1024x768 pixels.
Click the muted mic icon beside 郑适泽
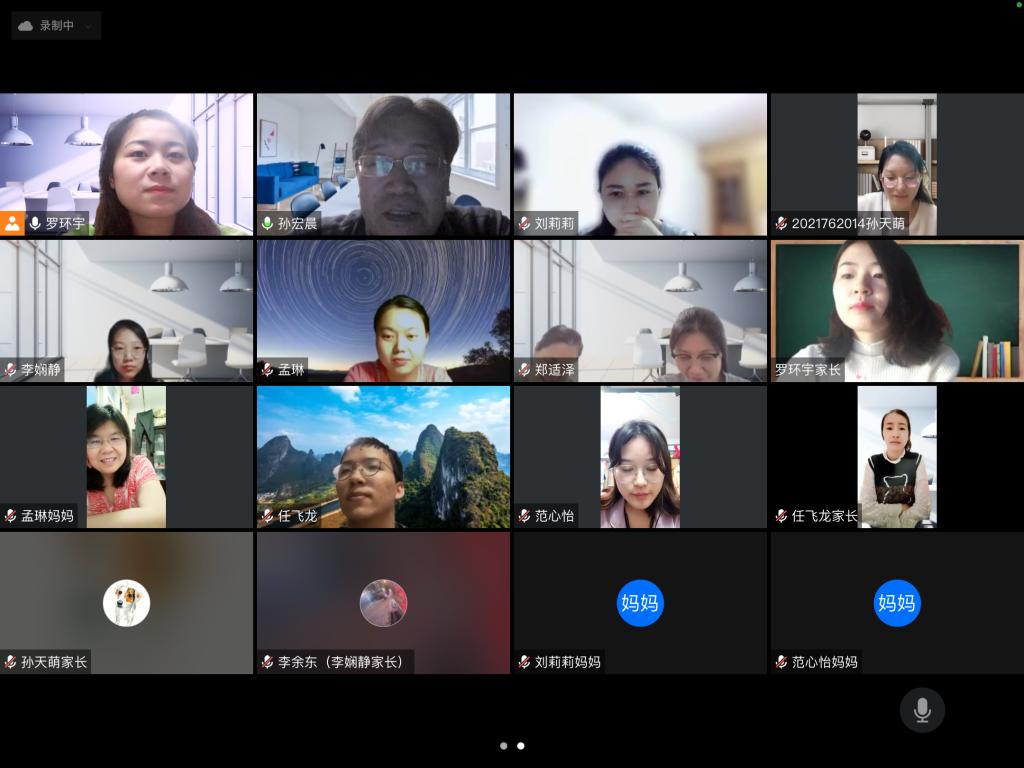pyautogui.click(x=524, y=370)
